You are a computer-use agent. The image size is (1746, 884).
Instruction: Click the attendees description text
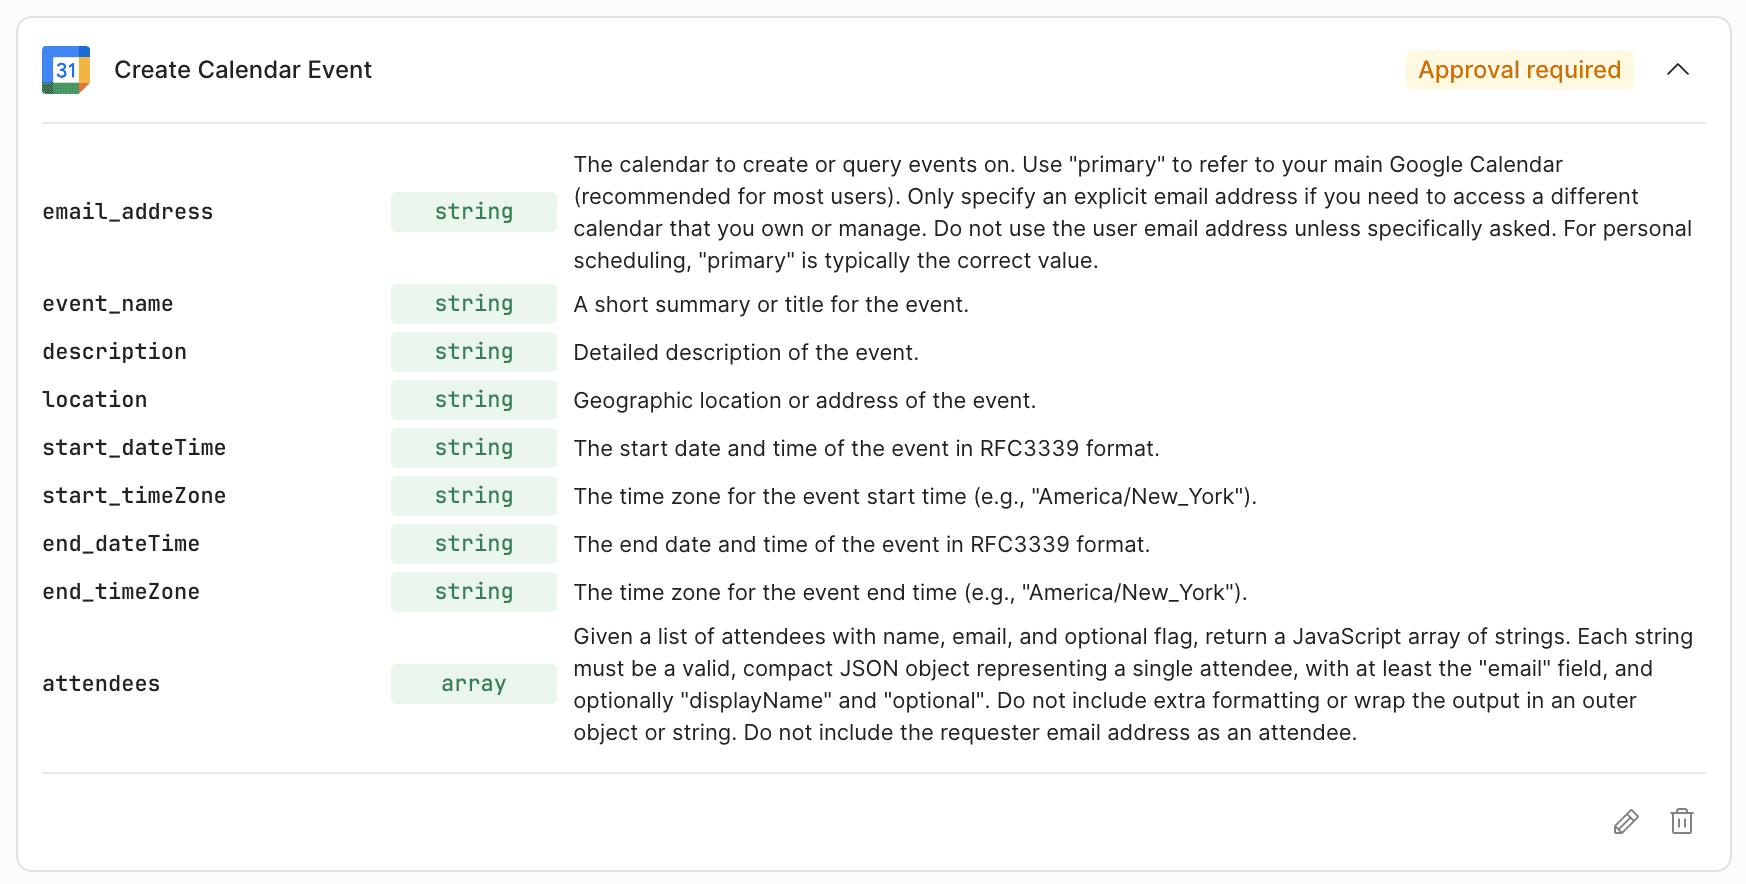pyautogui.click(x=1130, y=684)
